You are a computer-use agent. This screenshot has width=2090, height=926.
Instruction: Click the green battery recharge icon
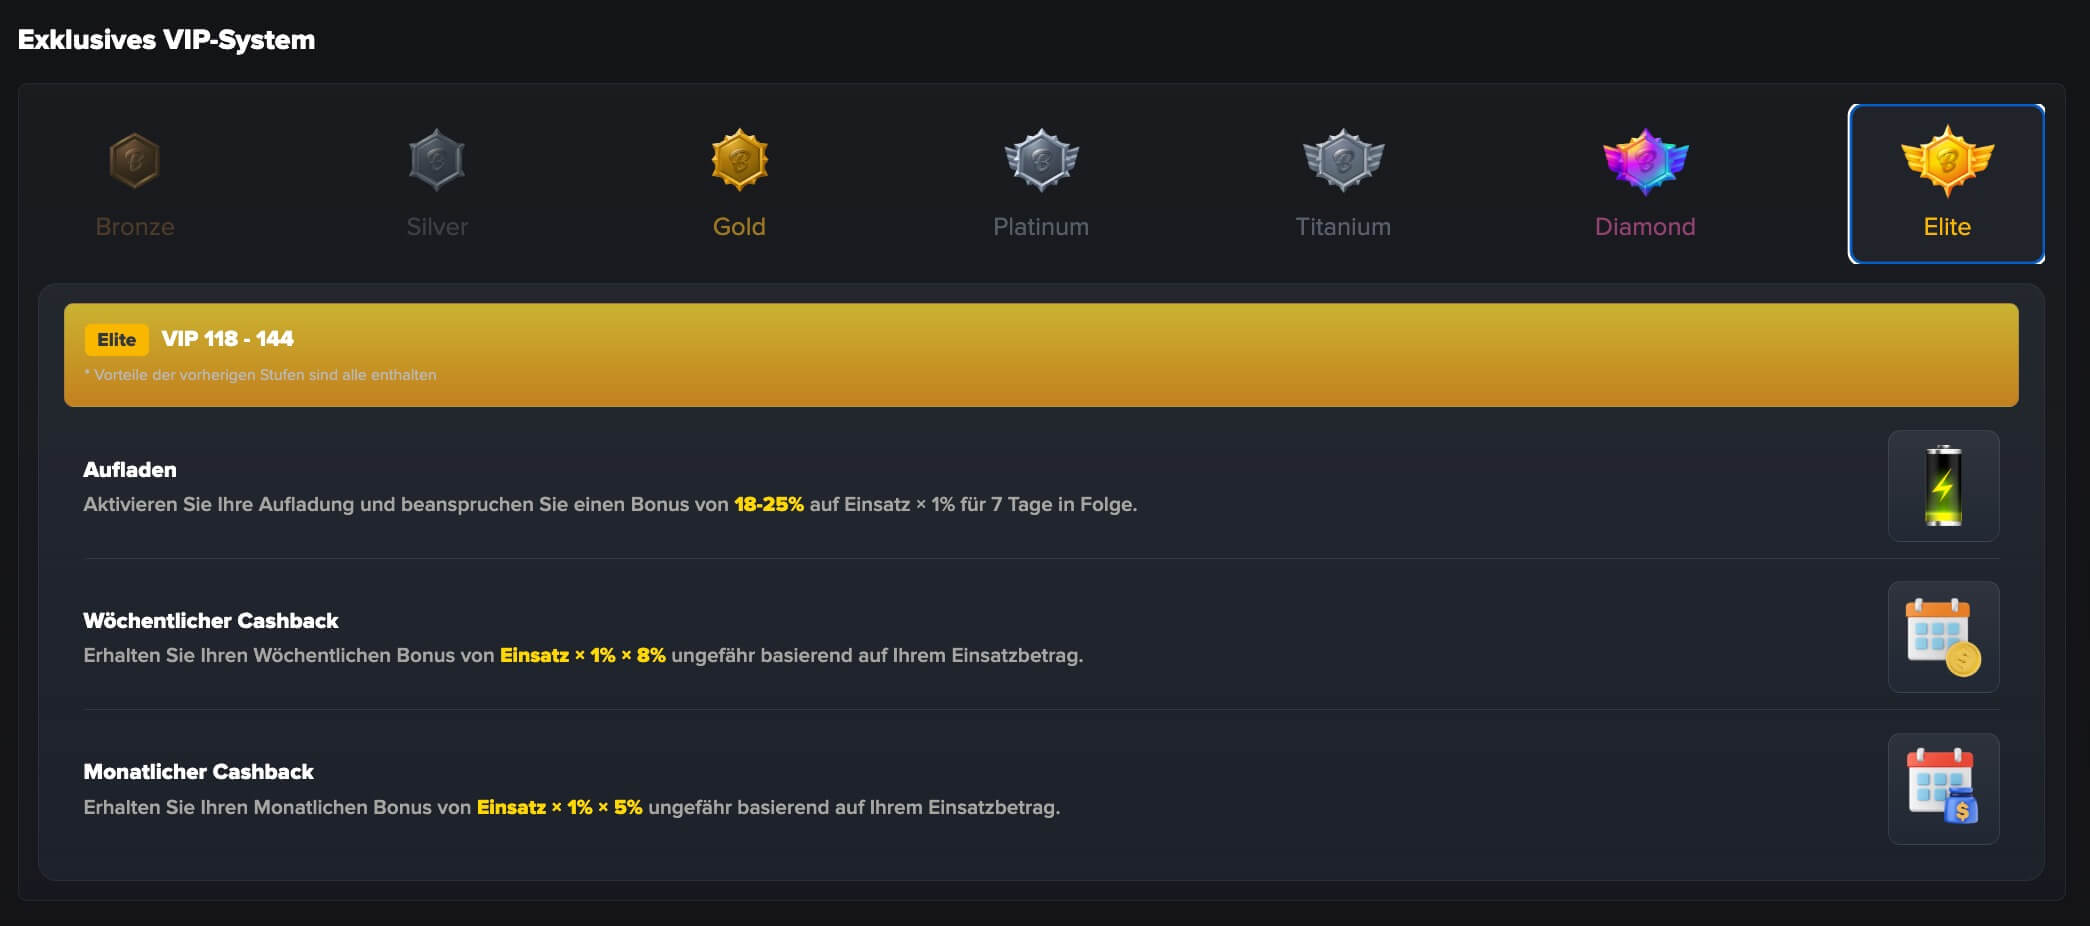(x=1943, y=486)
